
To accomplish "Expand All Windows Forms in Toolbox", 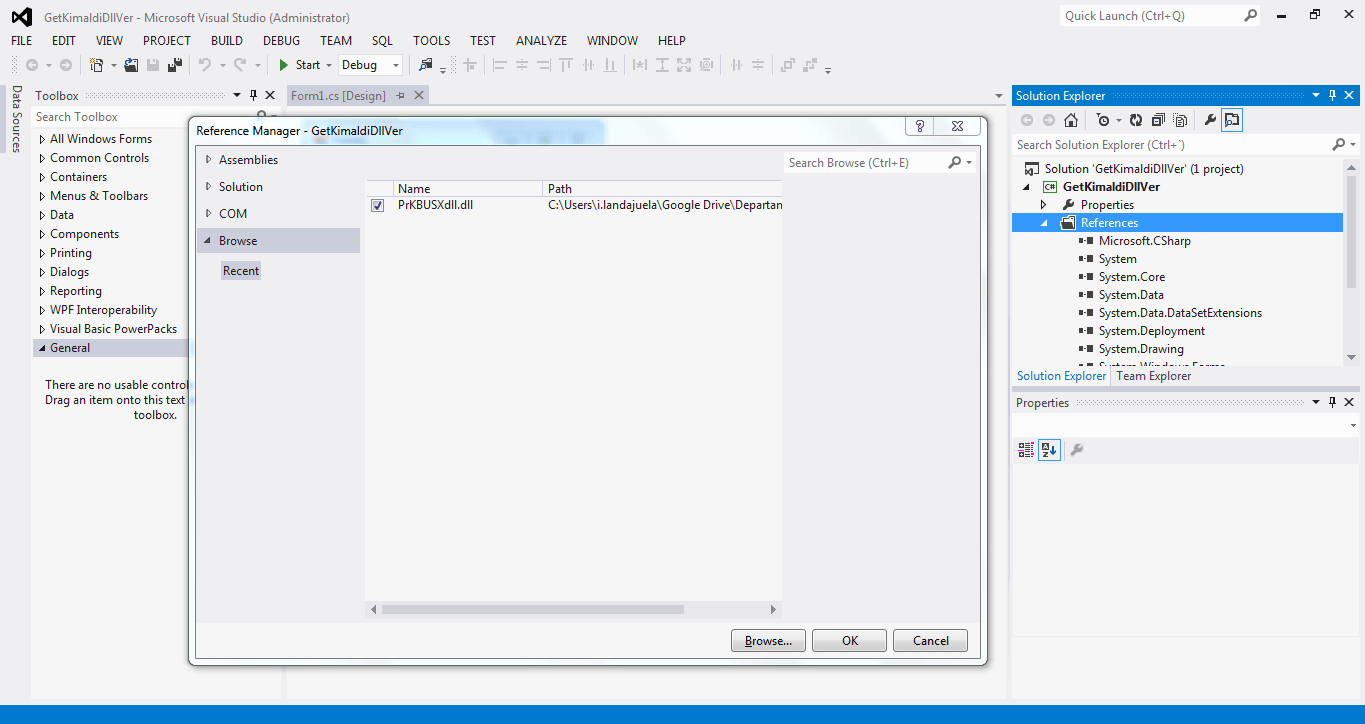I will [42, 139].
